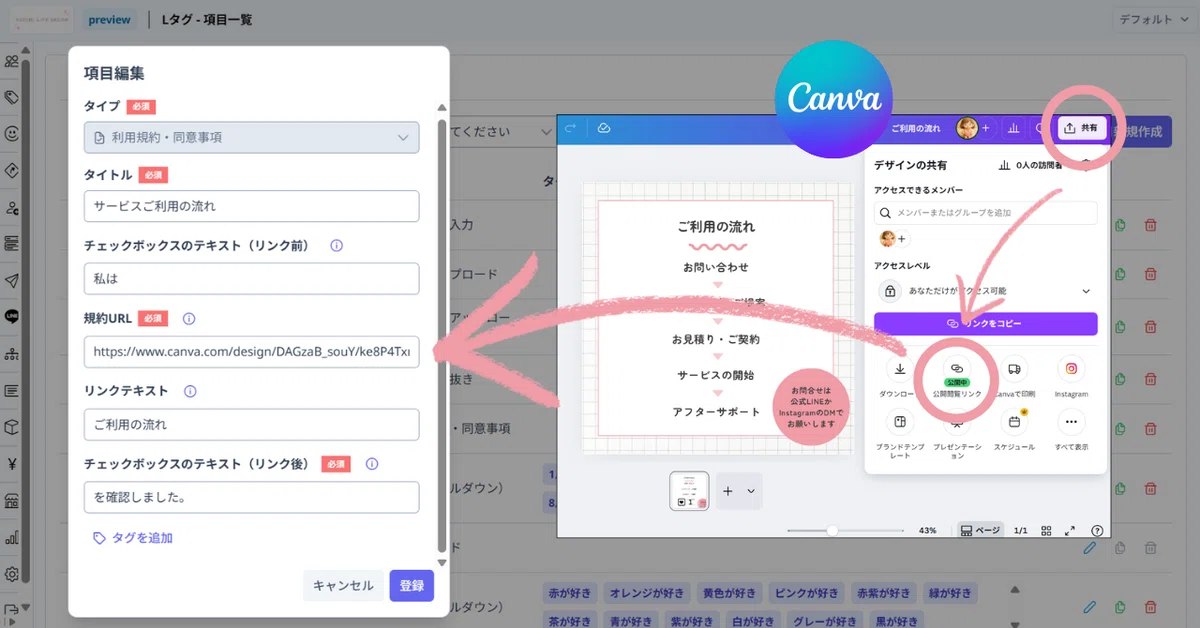Click the Canva user avatar in toolbar
Image resolution: width=1200 pixels, height=628 pixels.
(x=967, y=128)
